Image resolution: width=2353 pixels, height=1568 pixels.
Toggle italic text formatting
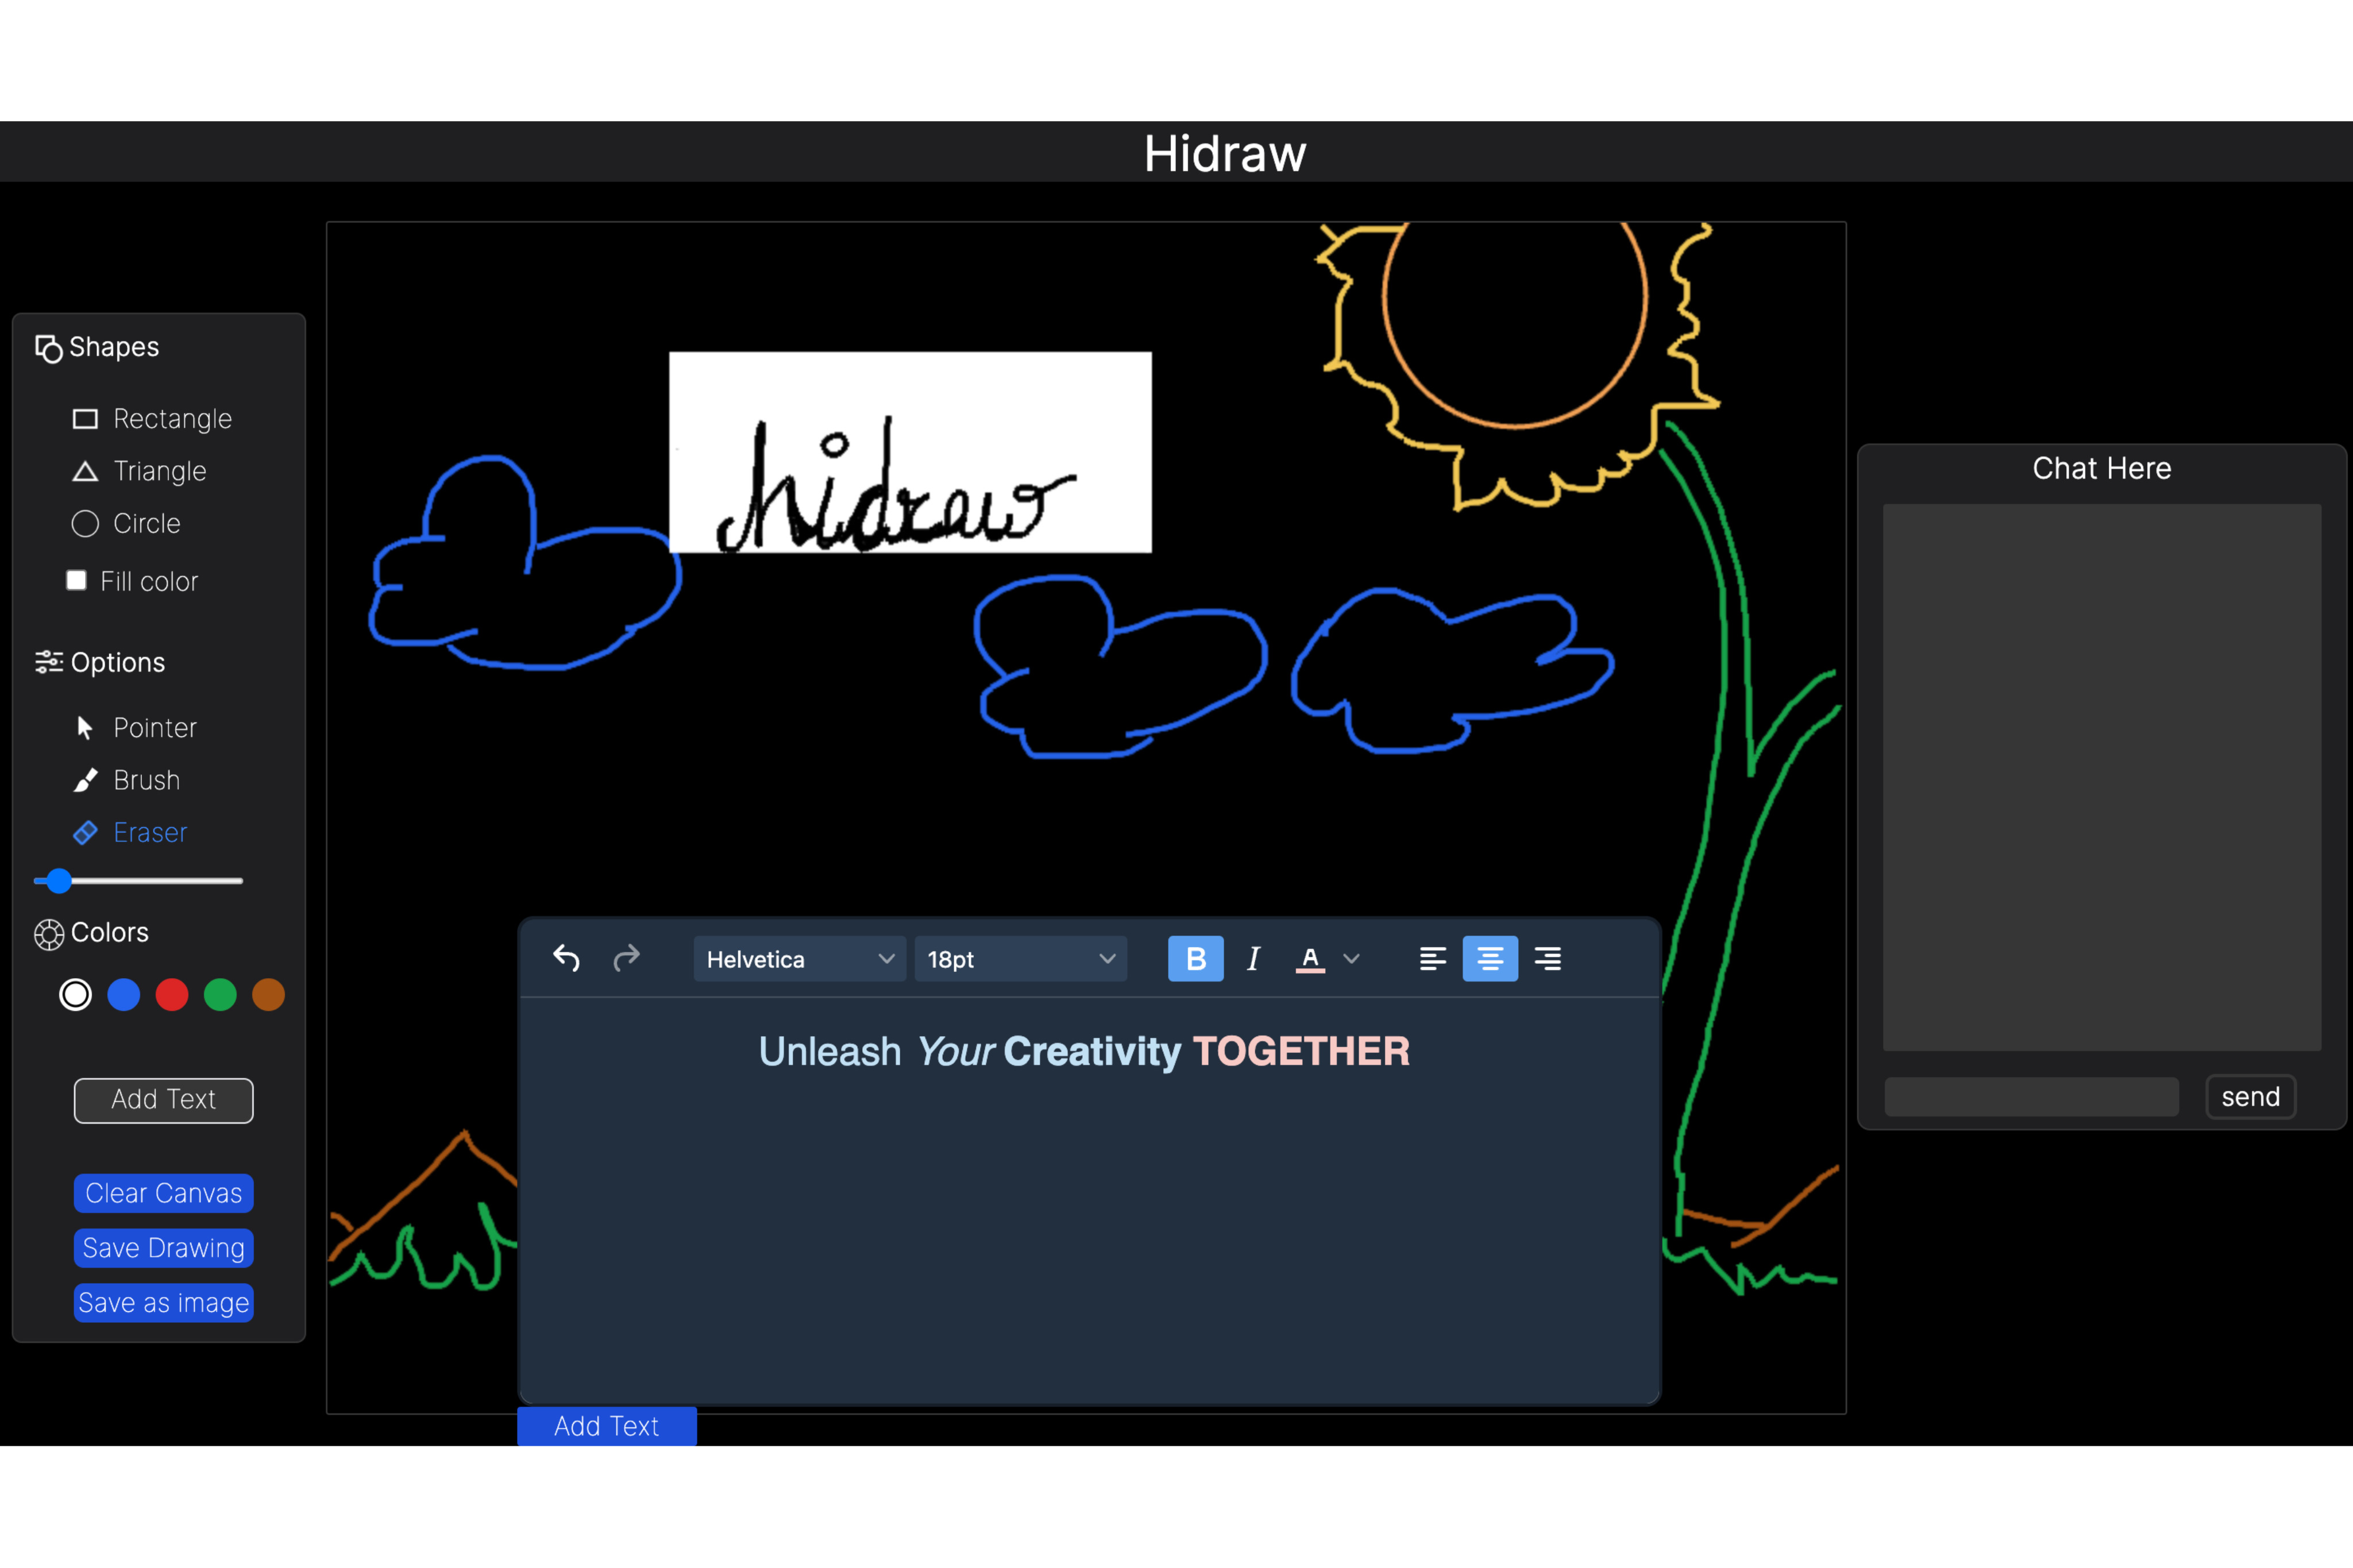[1252, 958]
